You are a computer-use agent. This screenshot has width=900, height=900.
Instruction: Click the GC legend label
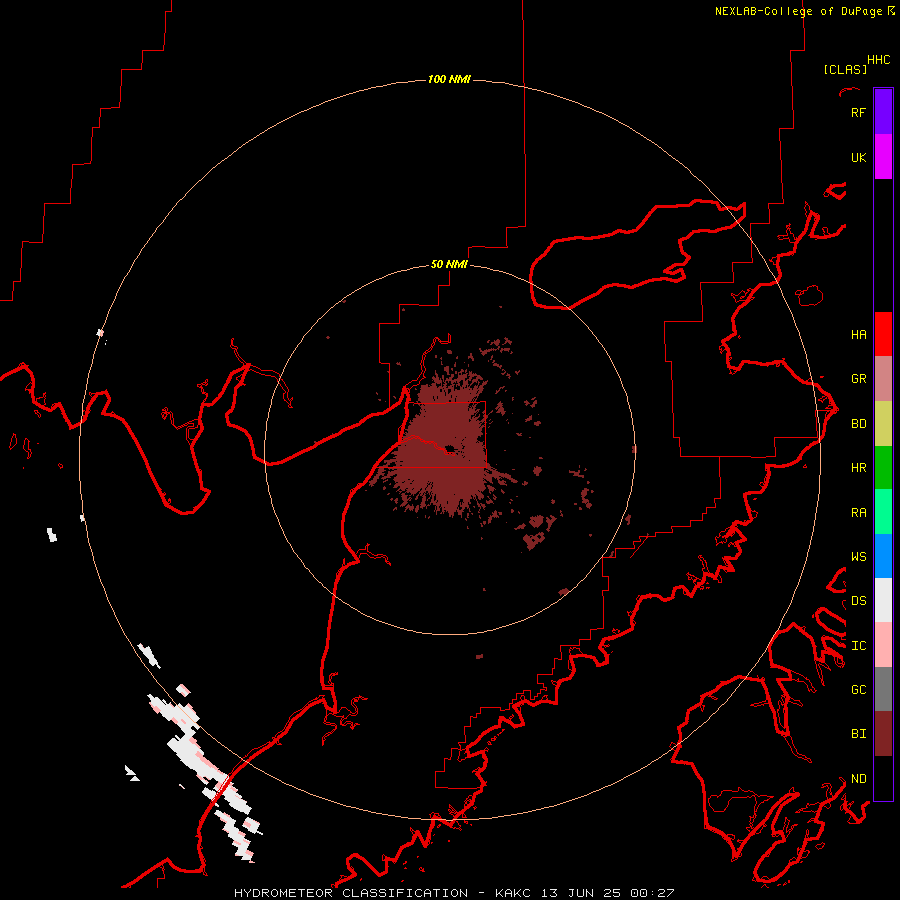point(858,689)
